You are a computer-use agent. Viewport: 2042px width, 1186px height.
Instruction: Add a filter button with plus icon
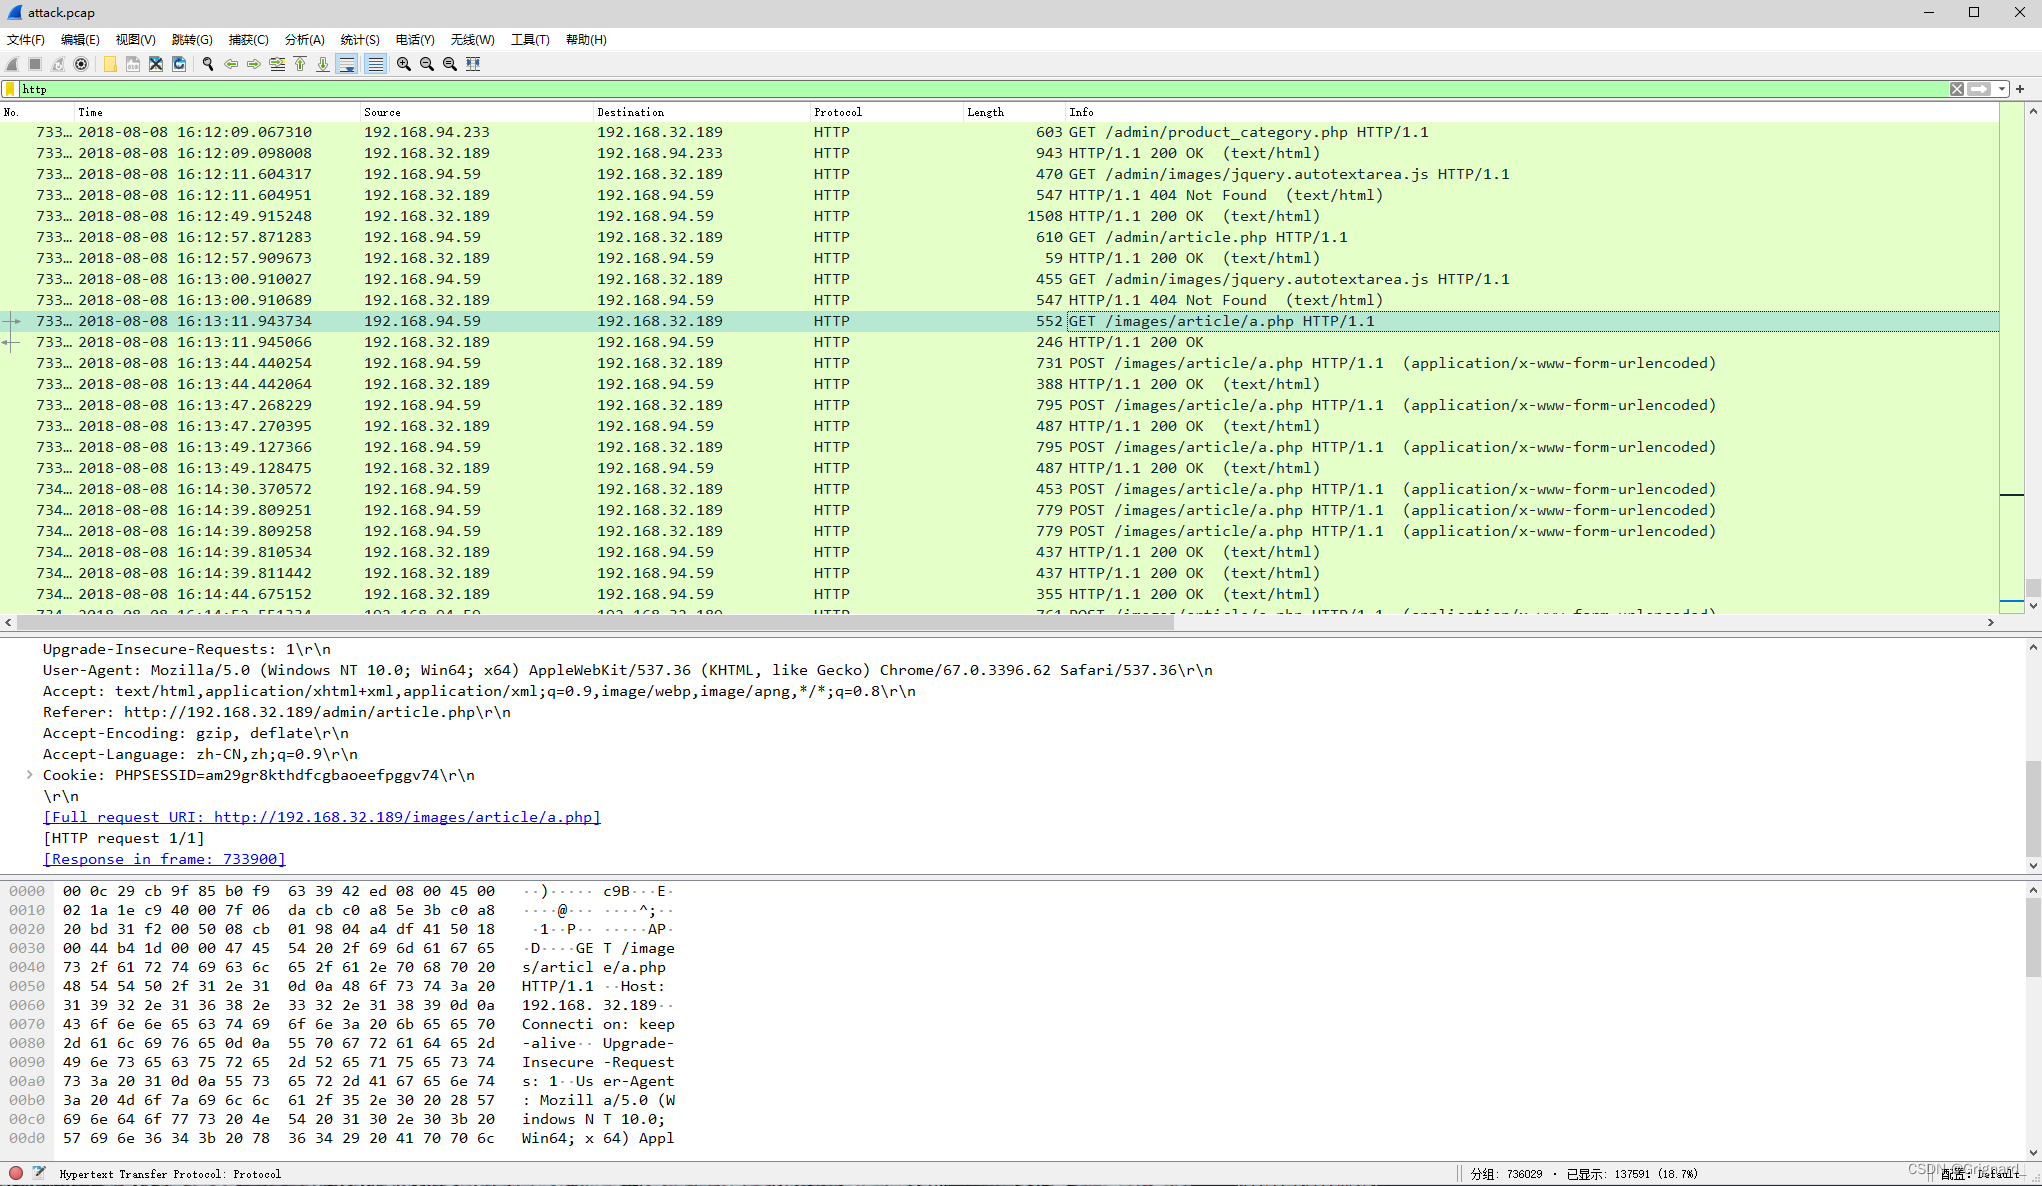pyautogui.click(x=2020, y=89)
